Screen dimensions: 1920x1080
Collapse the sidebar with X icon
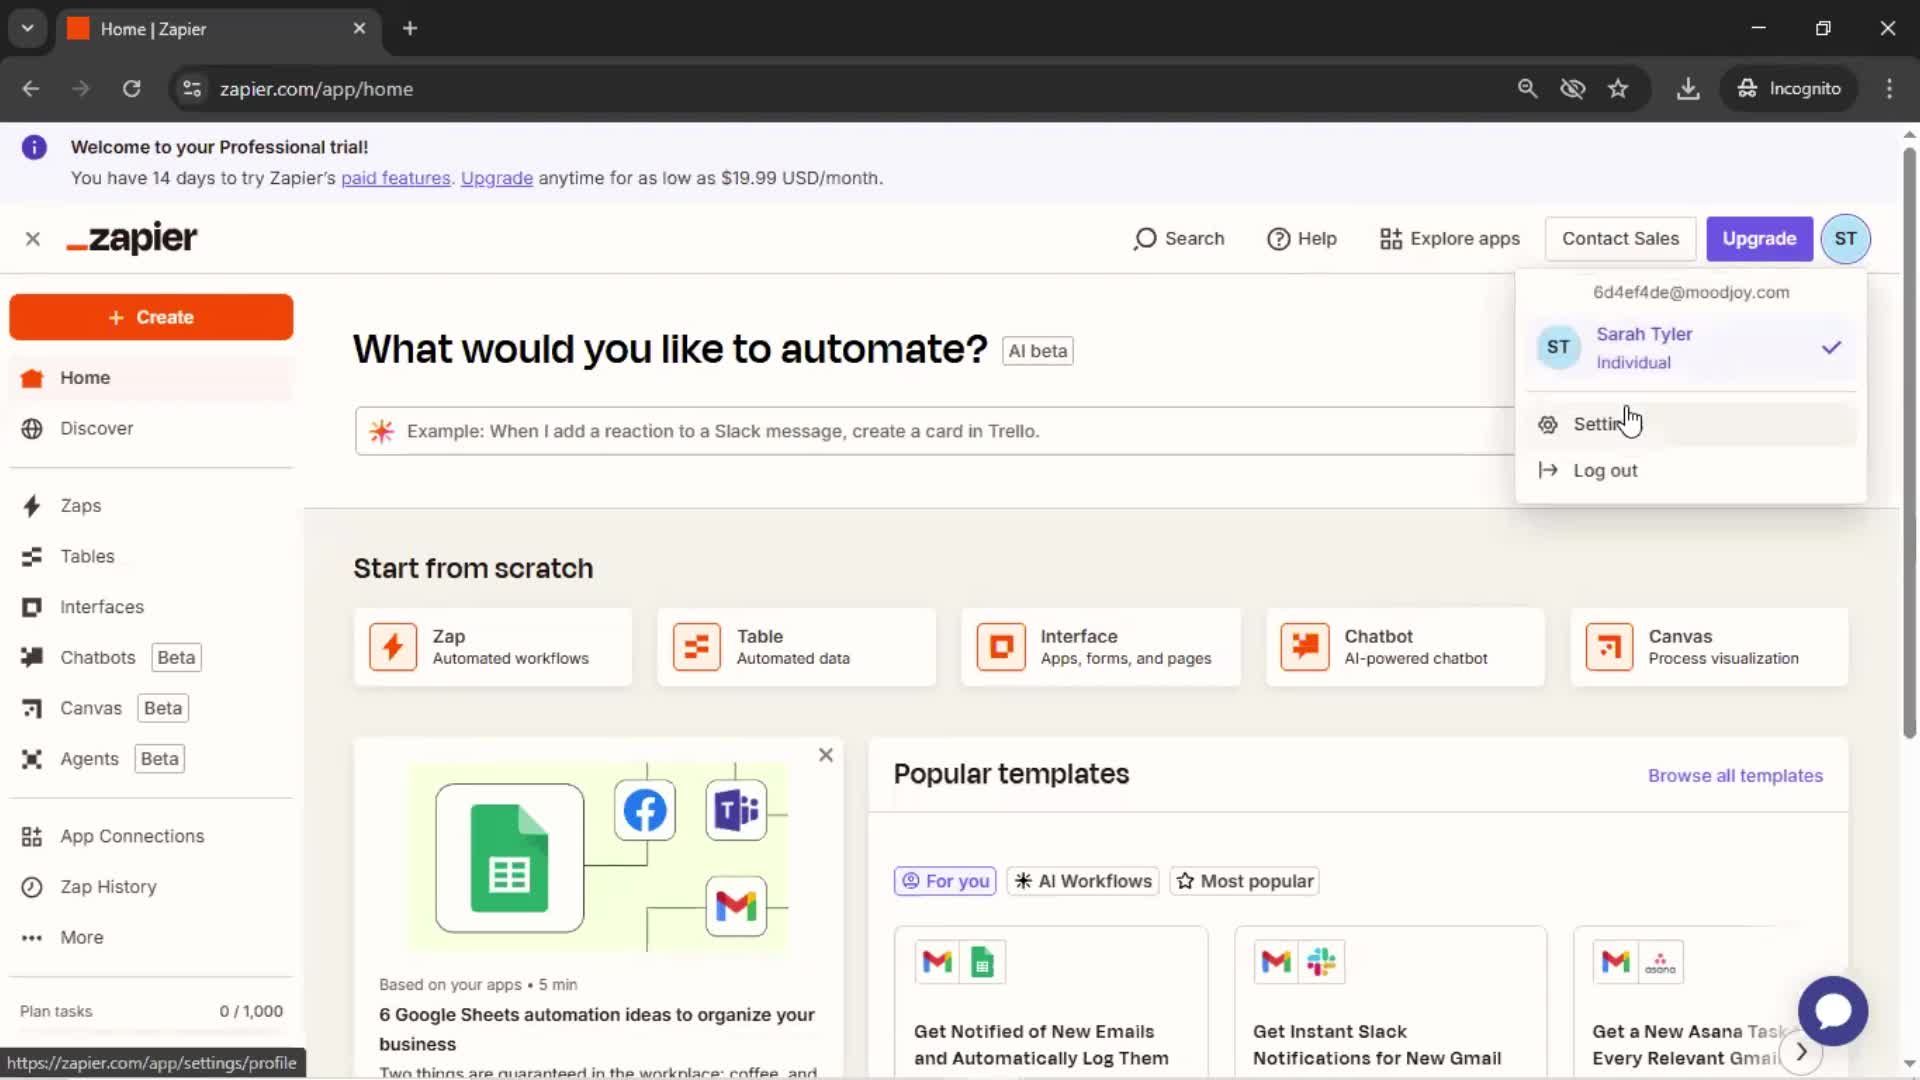point(33,239)
